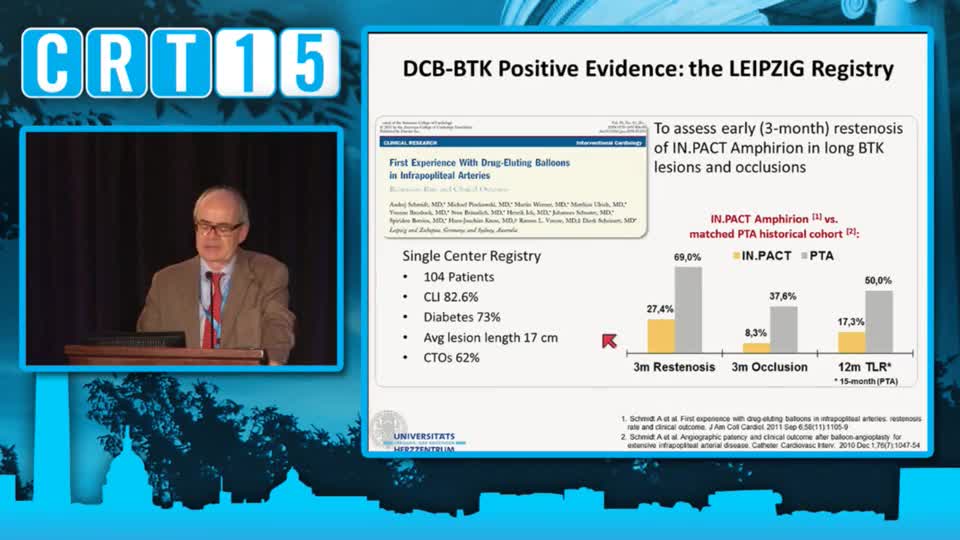Click the 27,4% yellow bar in the chart

click(x=661, y=336)
